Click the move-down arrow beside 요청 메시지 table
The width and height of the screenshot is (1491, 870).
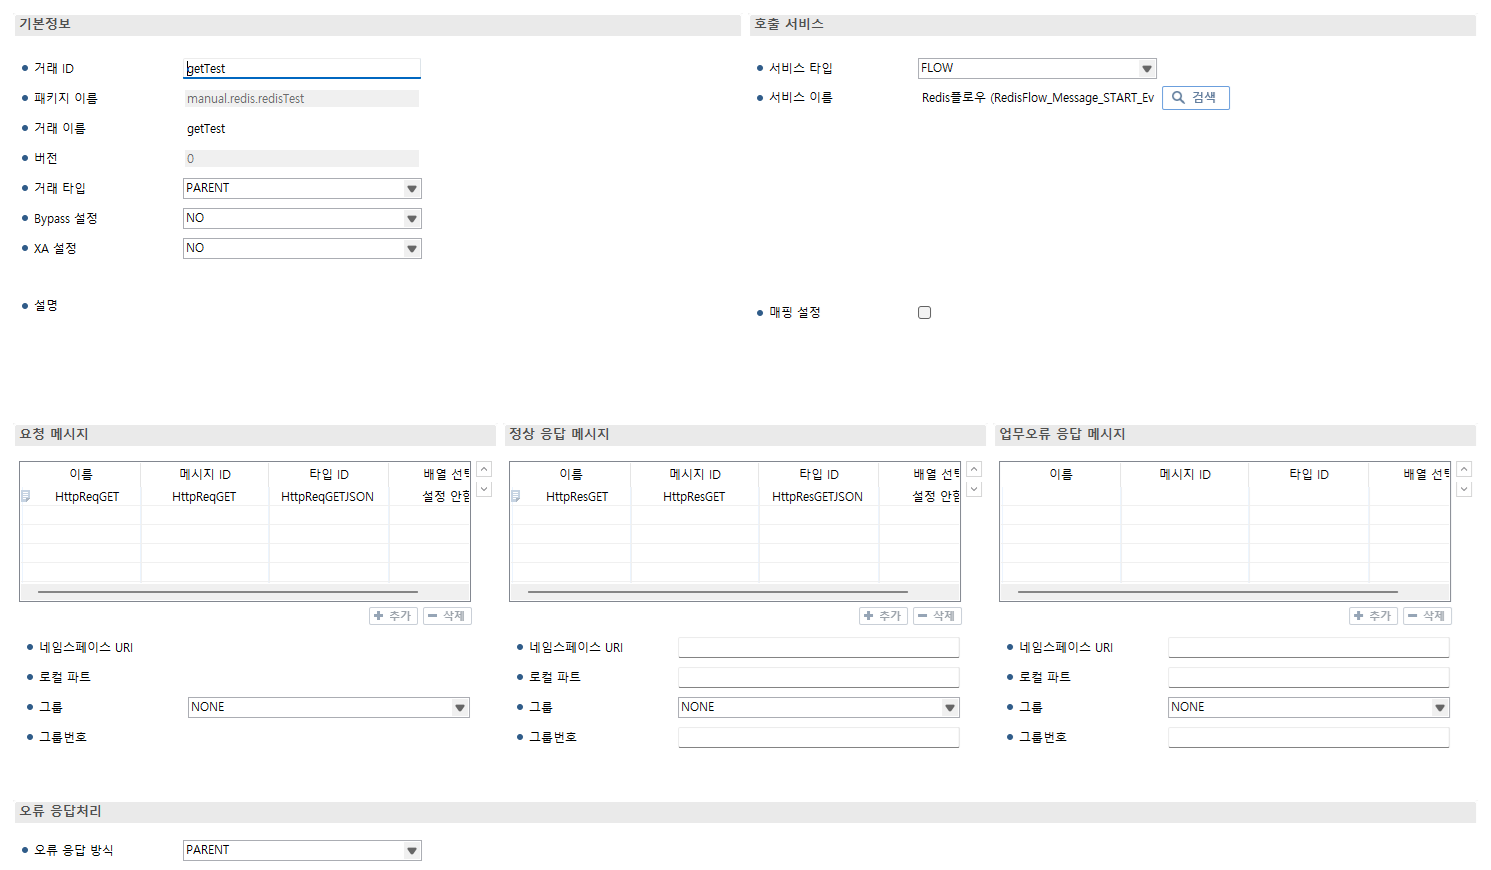[484, 489]
